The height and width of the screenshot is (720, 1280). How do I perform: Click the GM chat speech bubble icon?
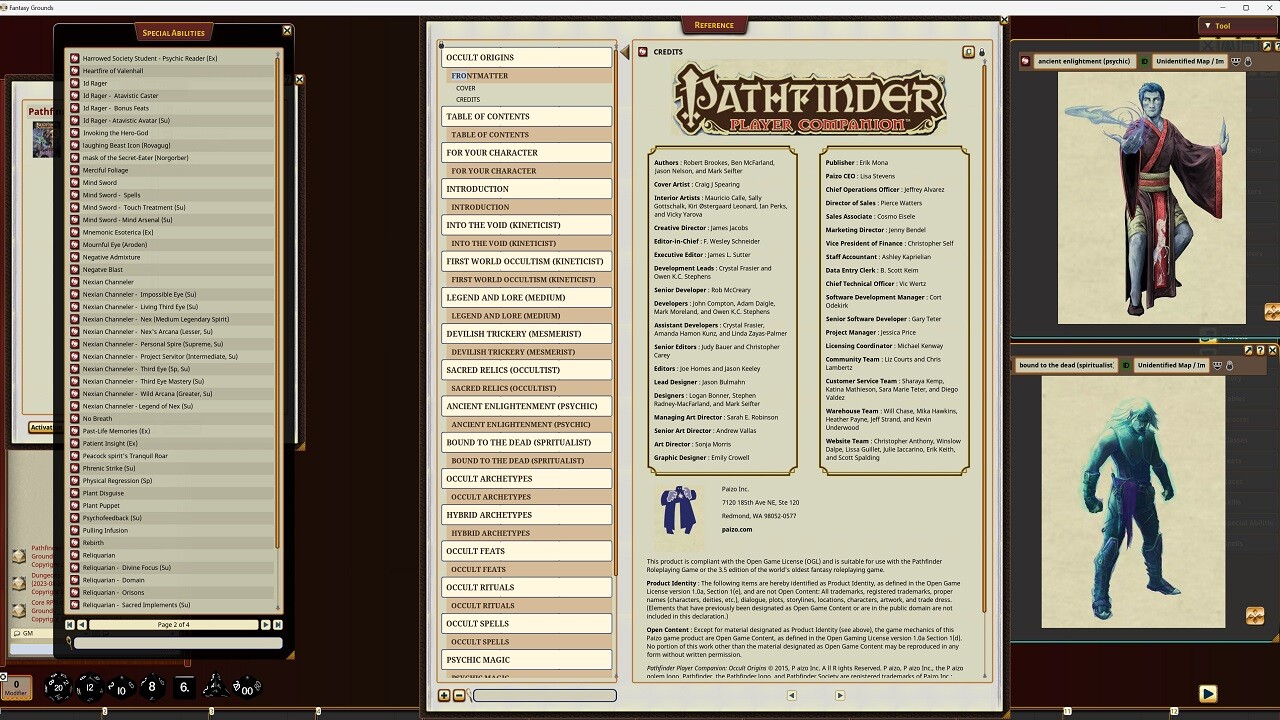coord(17,633)
